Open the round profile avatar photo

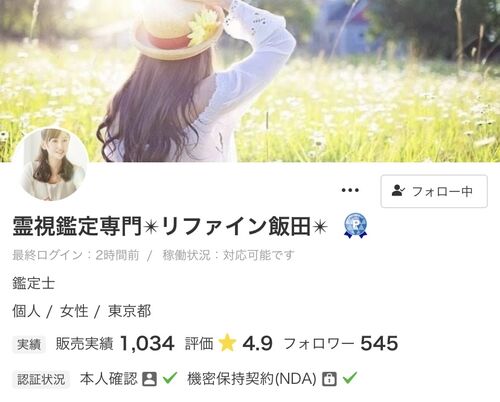(51, 164)
